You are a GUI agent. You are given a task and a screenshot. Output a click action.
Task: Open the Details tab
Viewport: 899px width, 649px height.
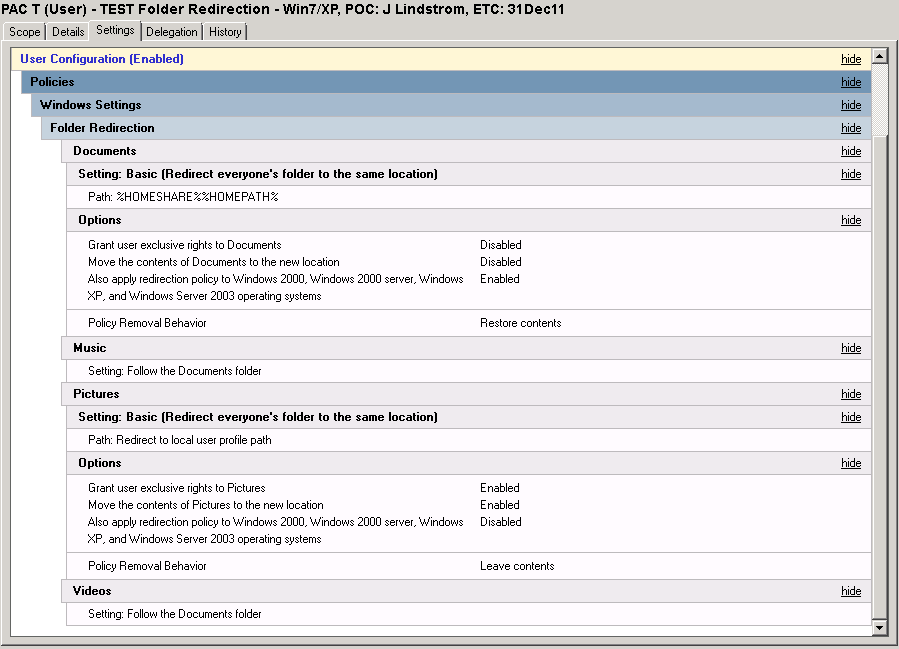coord(67,31)
